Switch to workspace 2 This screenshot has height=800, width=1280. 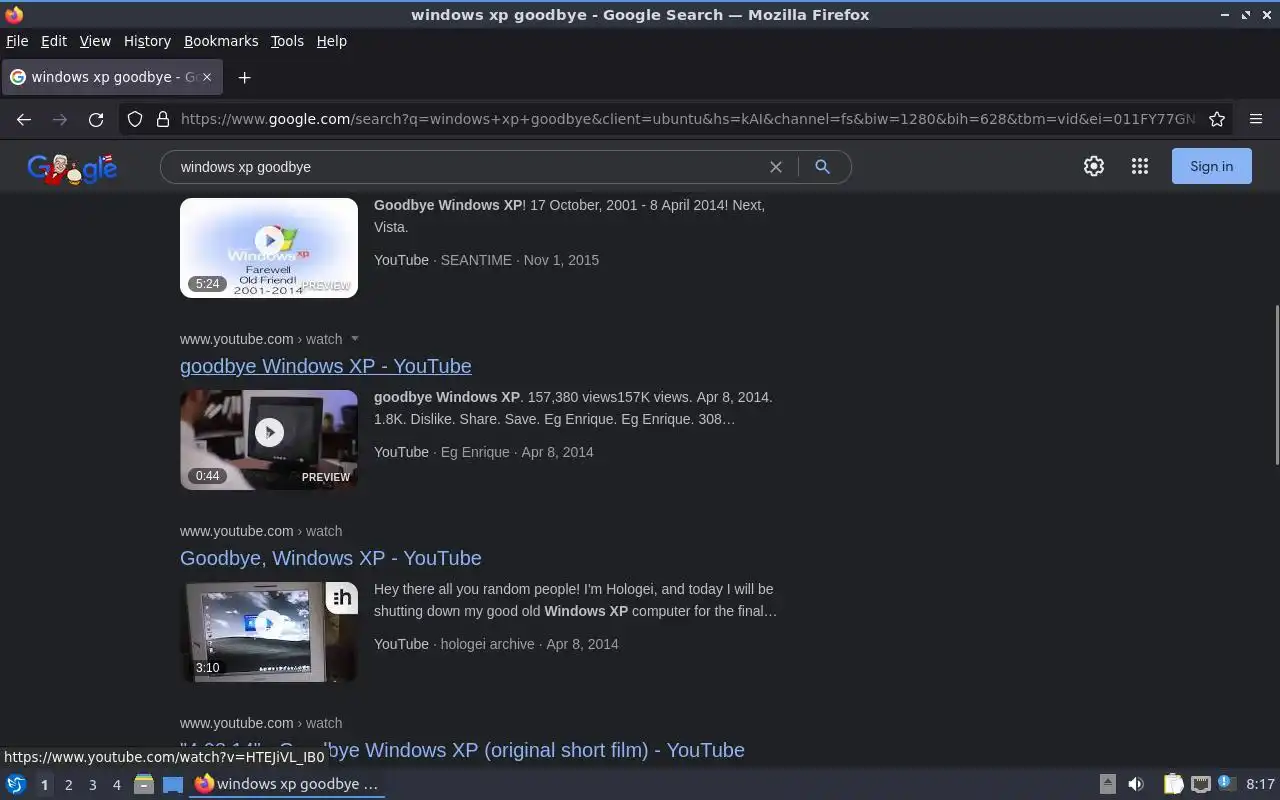(x=68, y=785)
